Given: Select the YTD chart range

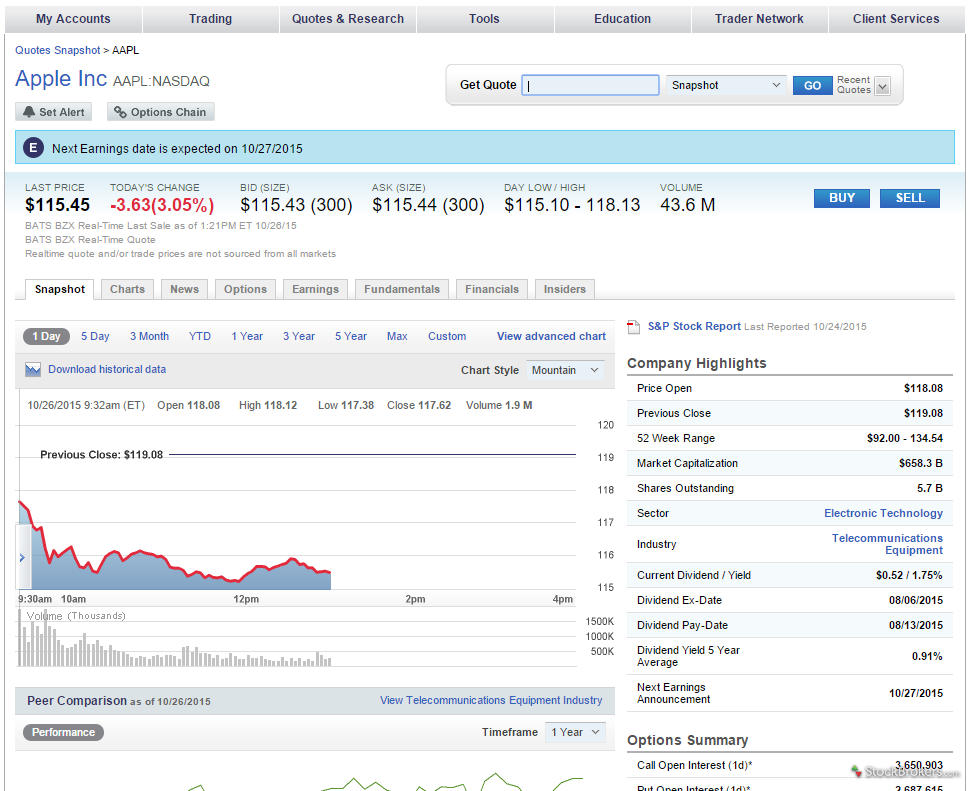Looking at the screenshot, I should click(200, 336).
